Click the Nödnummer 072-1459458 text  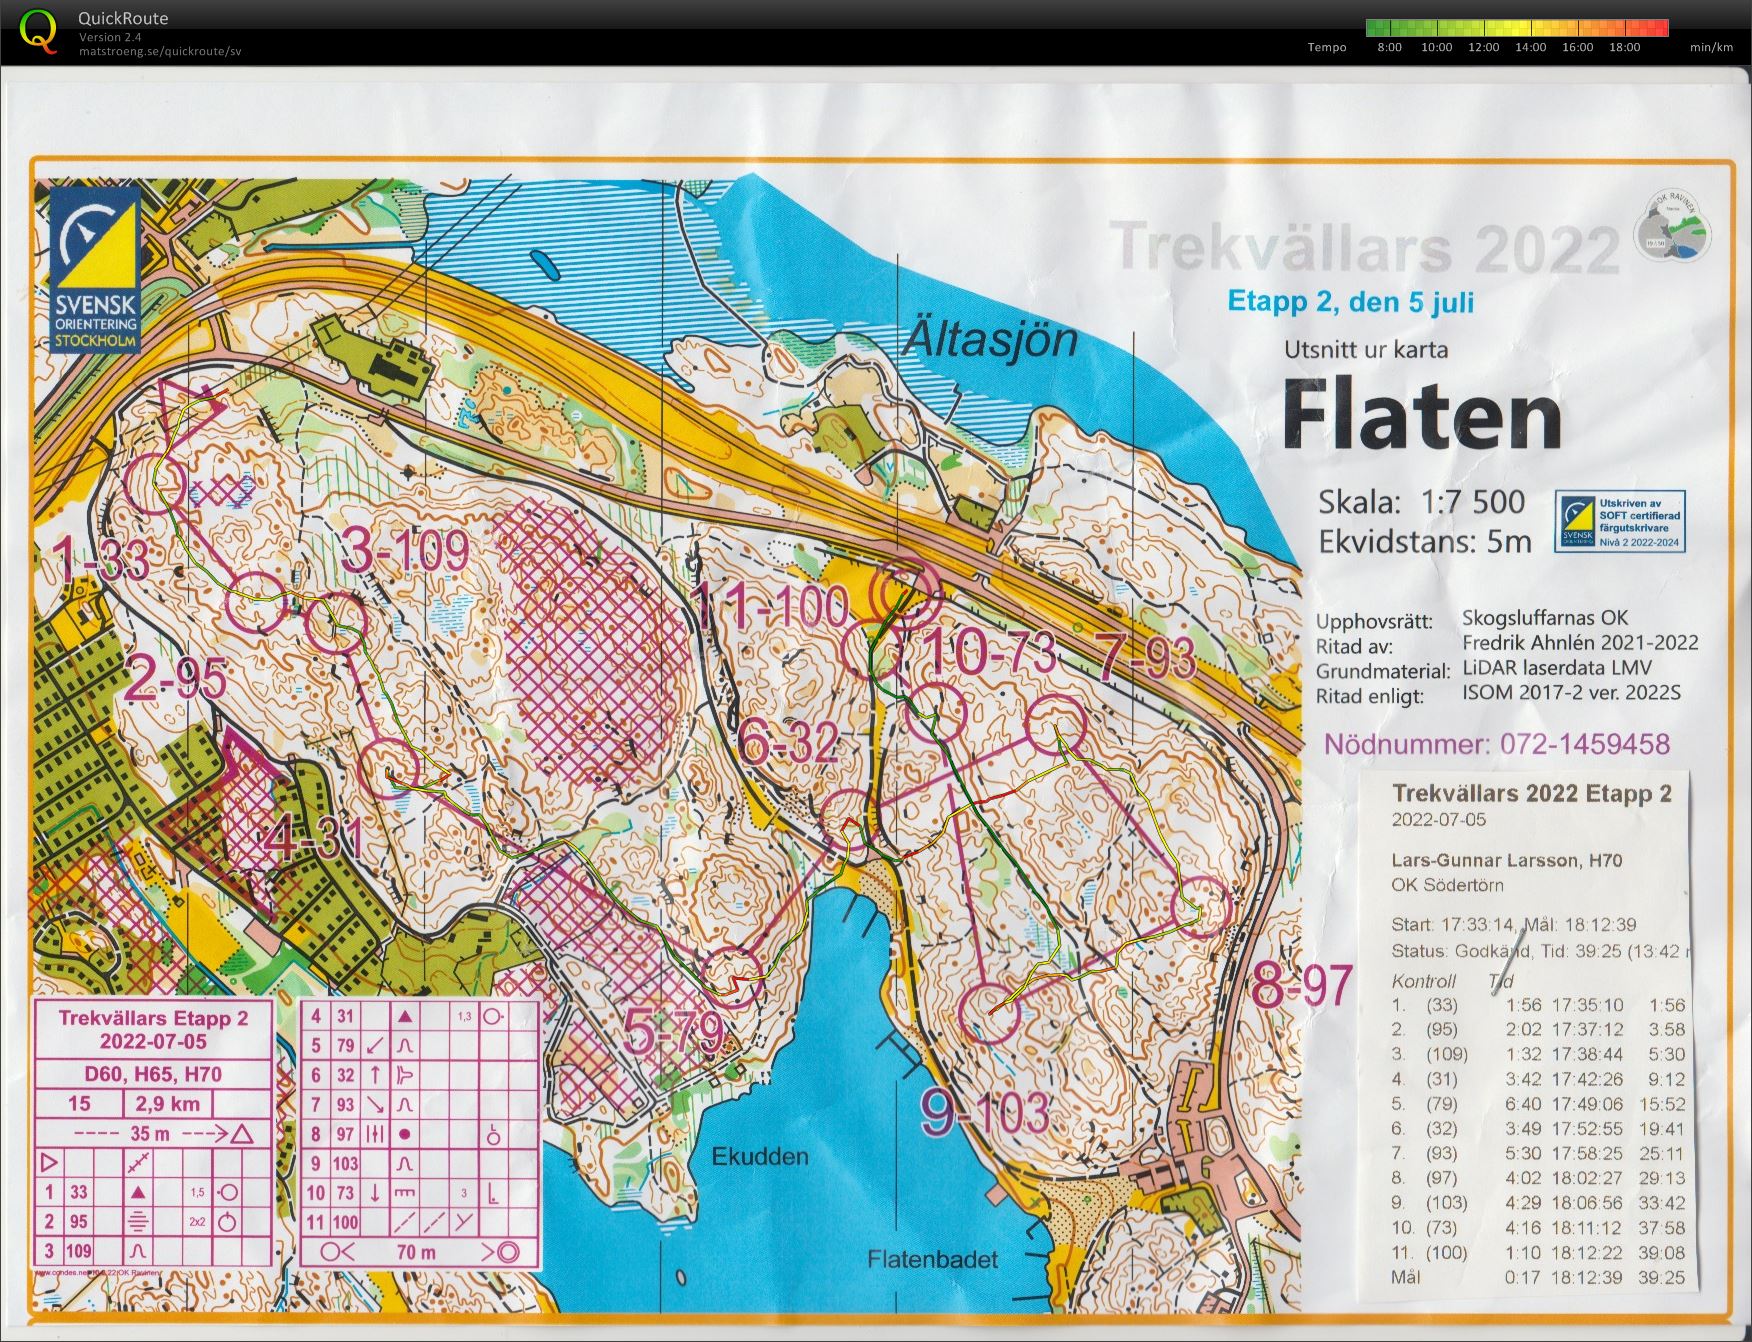pyautogui.click(x=1497, y=744)
